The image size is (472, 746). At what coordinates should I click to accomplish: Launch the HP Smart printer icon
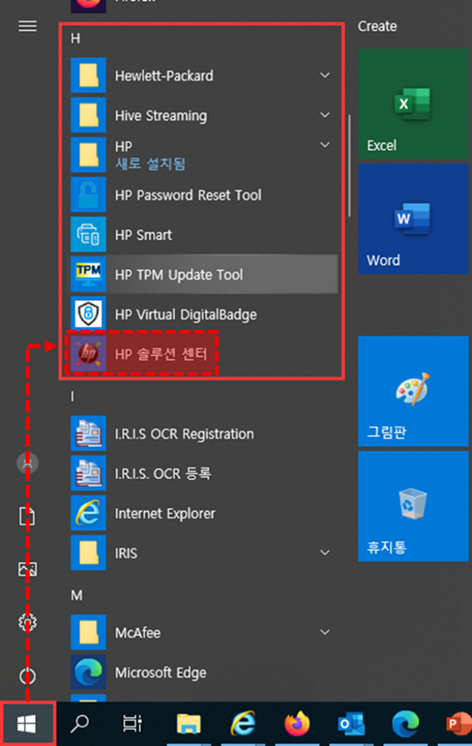(88, 235)
